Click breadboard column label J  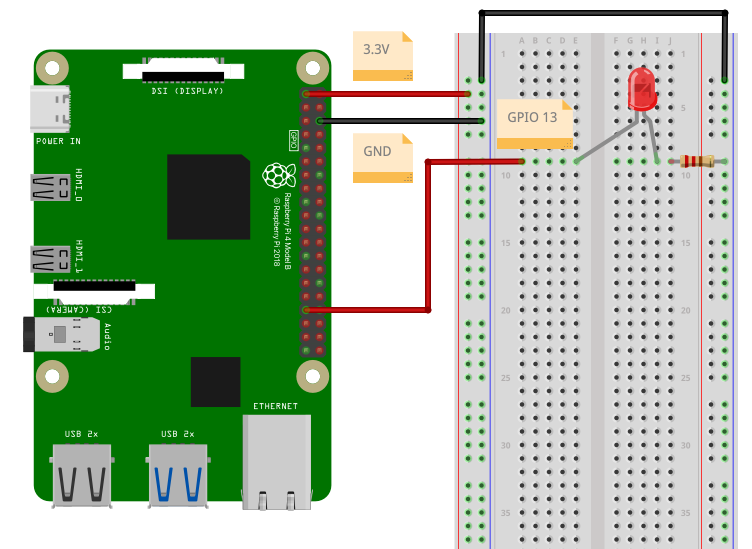pos(670,41)
